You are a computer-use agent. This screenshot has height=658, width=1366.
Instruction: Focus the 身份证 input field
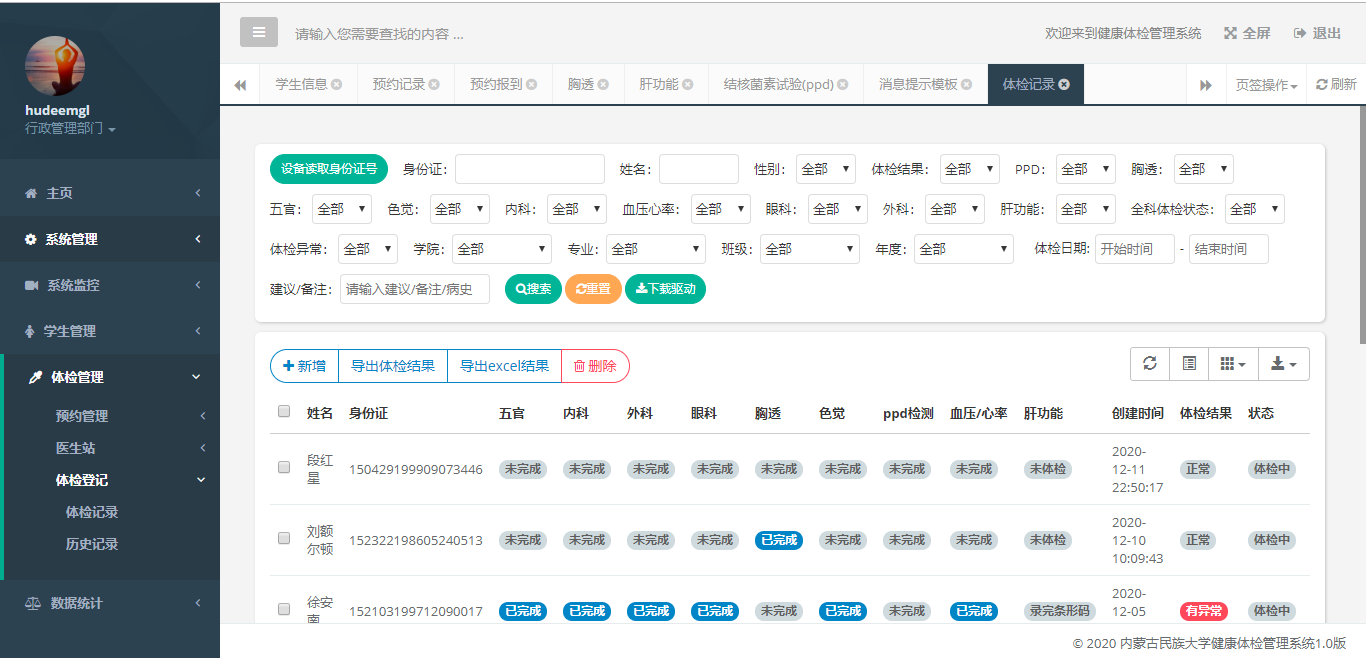click(530, 169)
